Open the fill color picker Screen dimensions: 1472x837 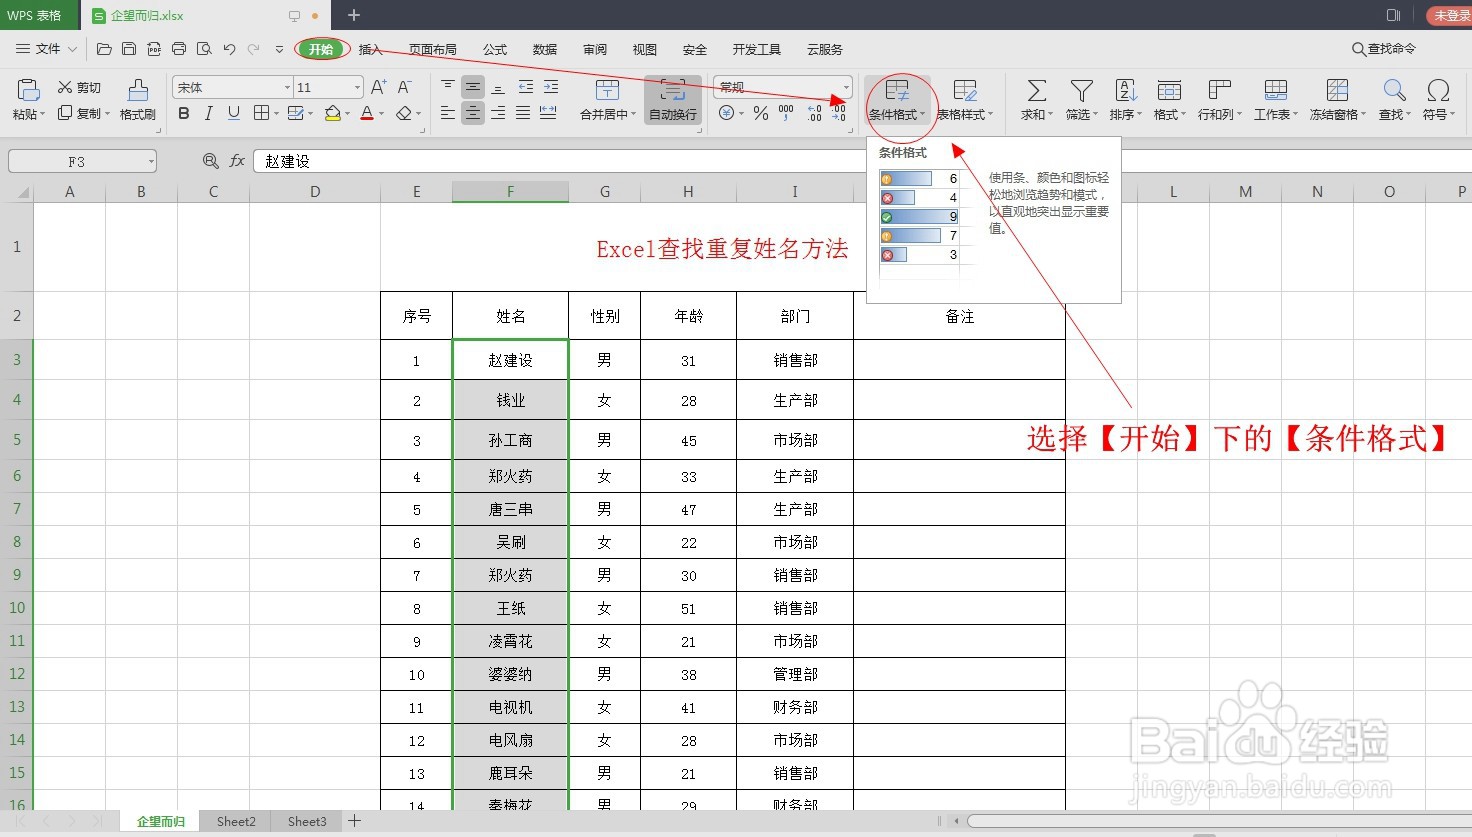click(337, 114)
